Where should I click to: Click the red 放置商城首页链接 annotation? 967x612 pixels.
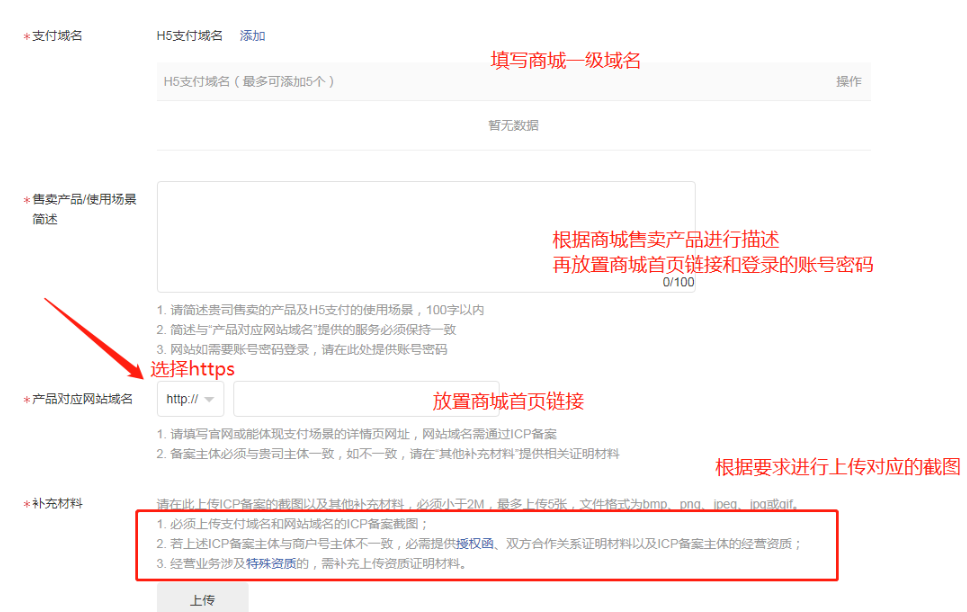pos(508,401)
